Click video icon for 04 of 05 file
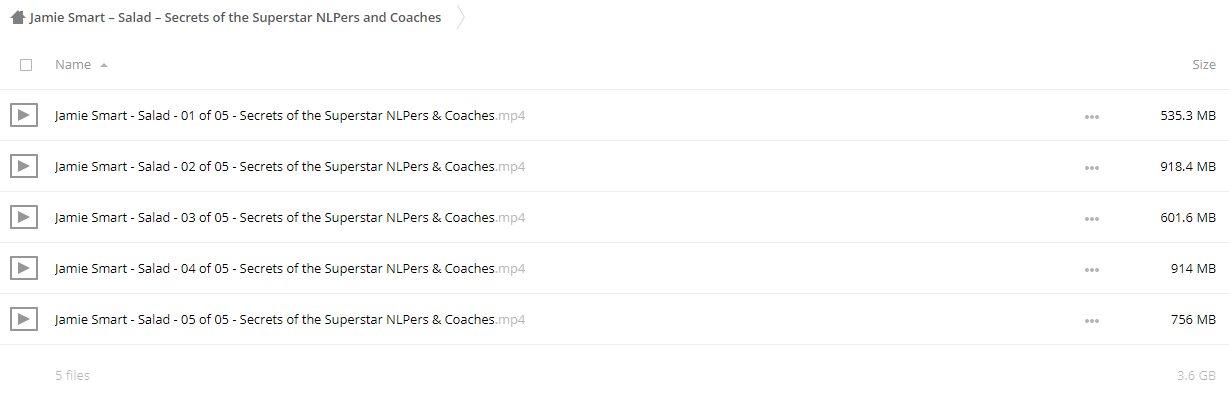 coord(24,268)
